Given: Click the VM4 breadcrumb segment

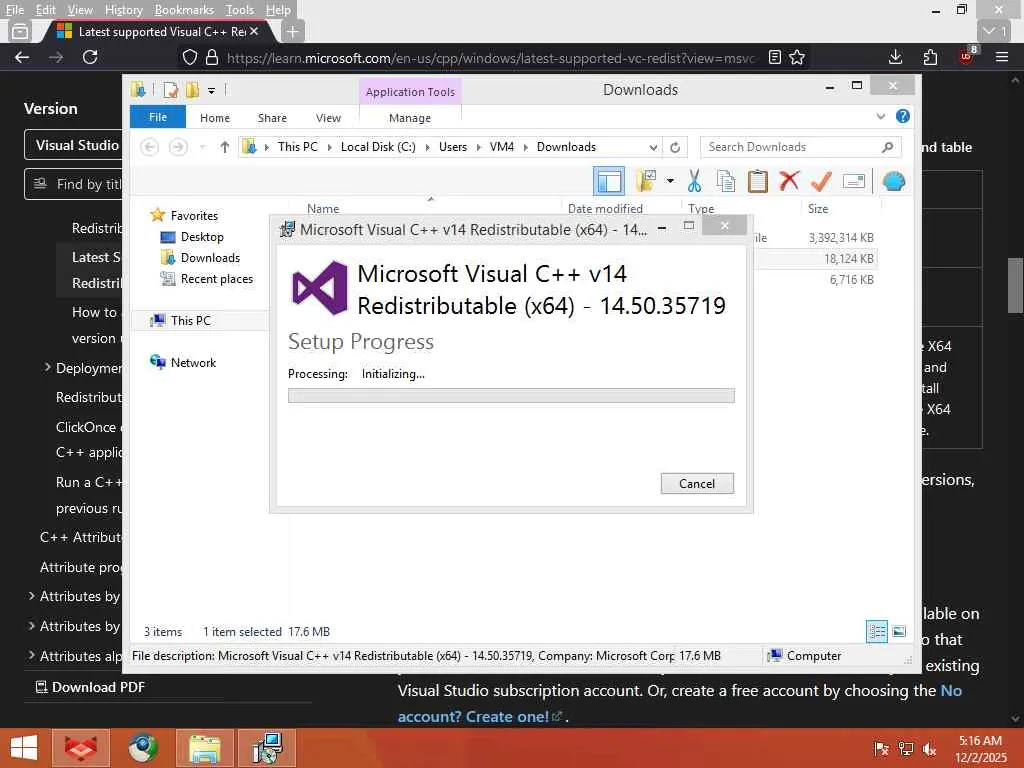Looking at the screenshot, I should tap(502, 147).
